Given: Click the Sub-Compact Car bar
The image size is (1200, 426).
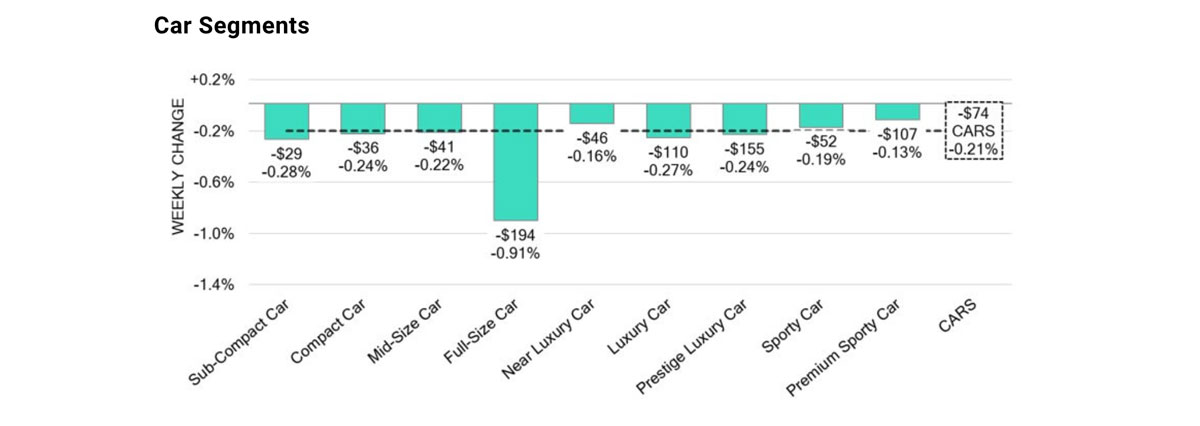Looking at the screenshot, I should point(286,120).
